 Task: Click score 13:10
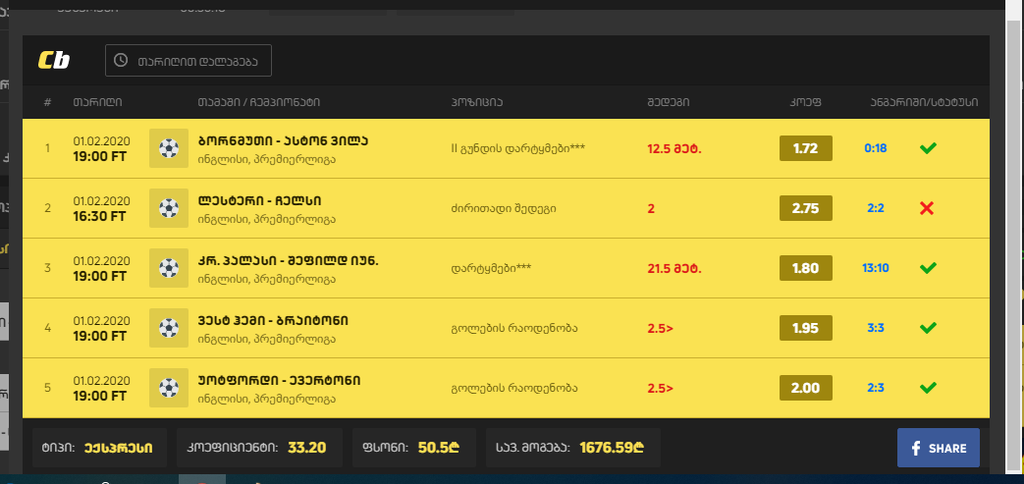[x=875, y=268]
